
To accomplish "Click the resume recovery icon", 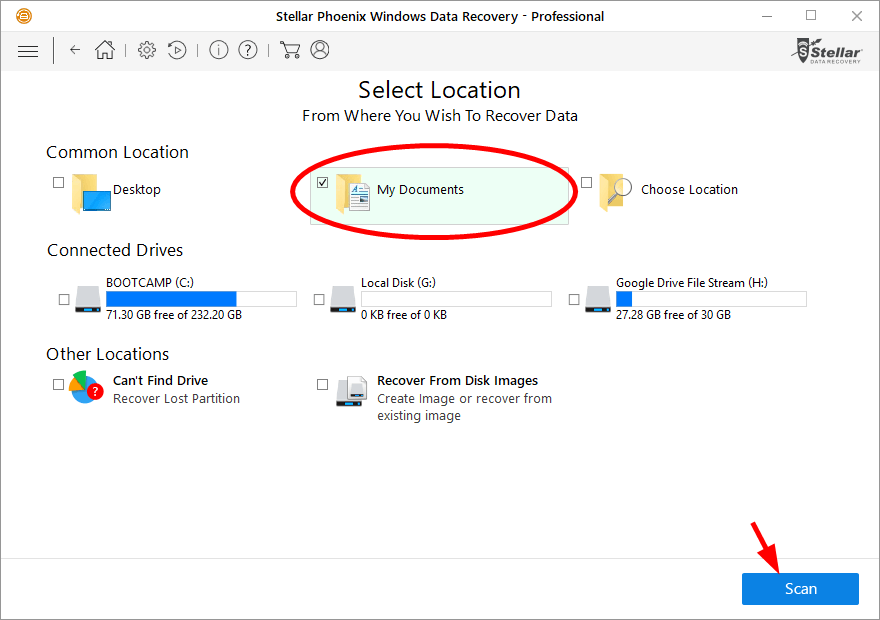I will pyautogui.click(x=177, y=50).
